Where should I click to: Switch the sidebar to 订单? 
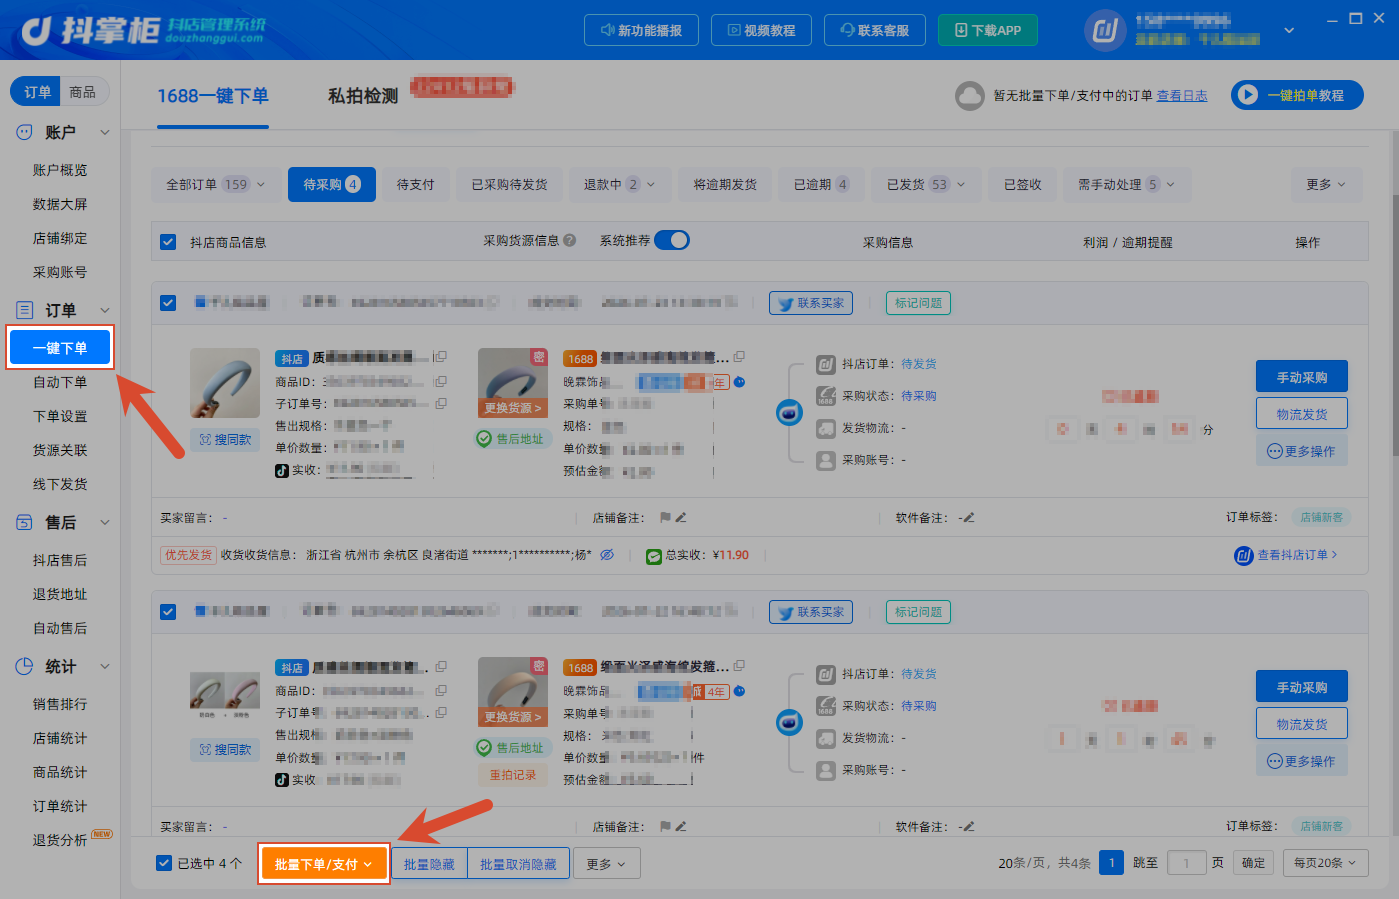pos(37,92)
